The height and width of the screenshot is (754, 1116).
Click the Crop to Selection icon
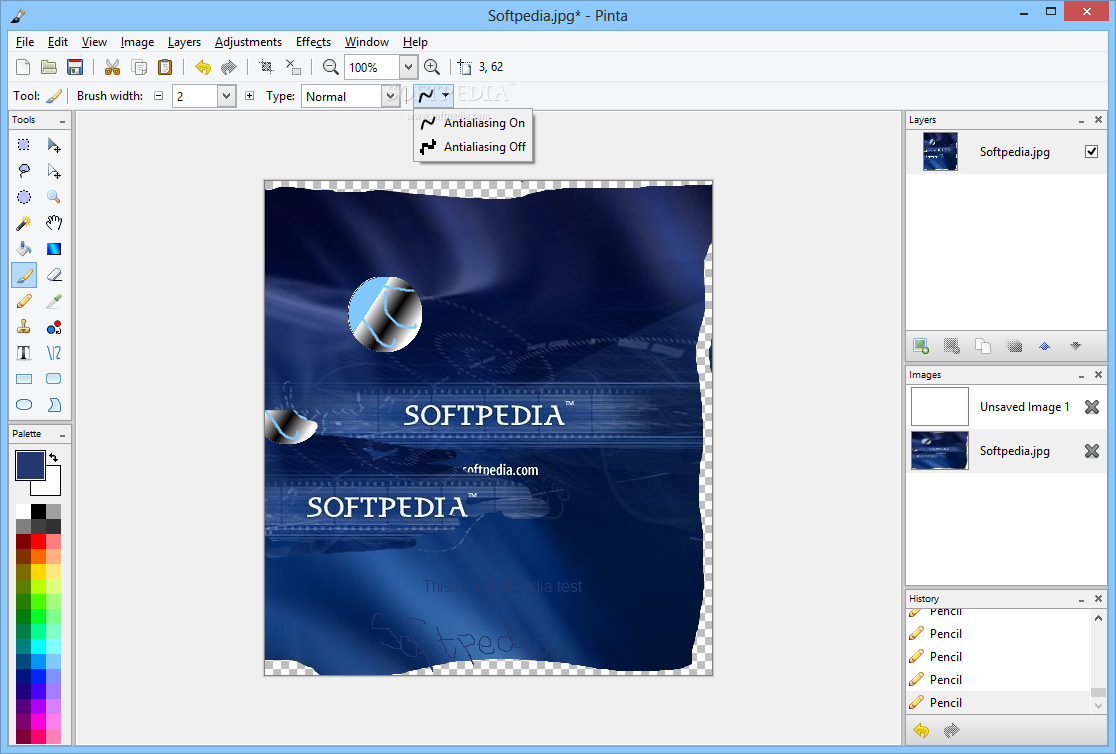(x=266, y=67)
